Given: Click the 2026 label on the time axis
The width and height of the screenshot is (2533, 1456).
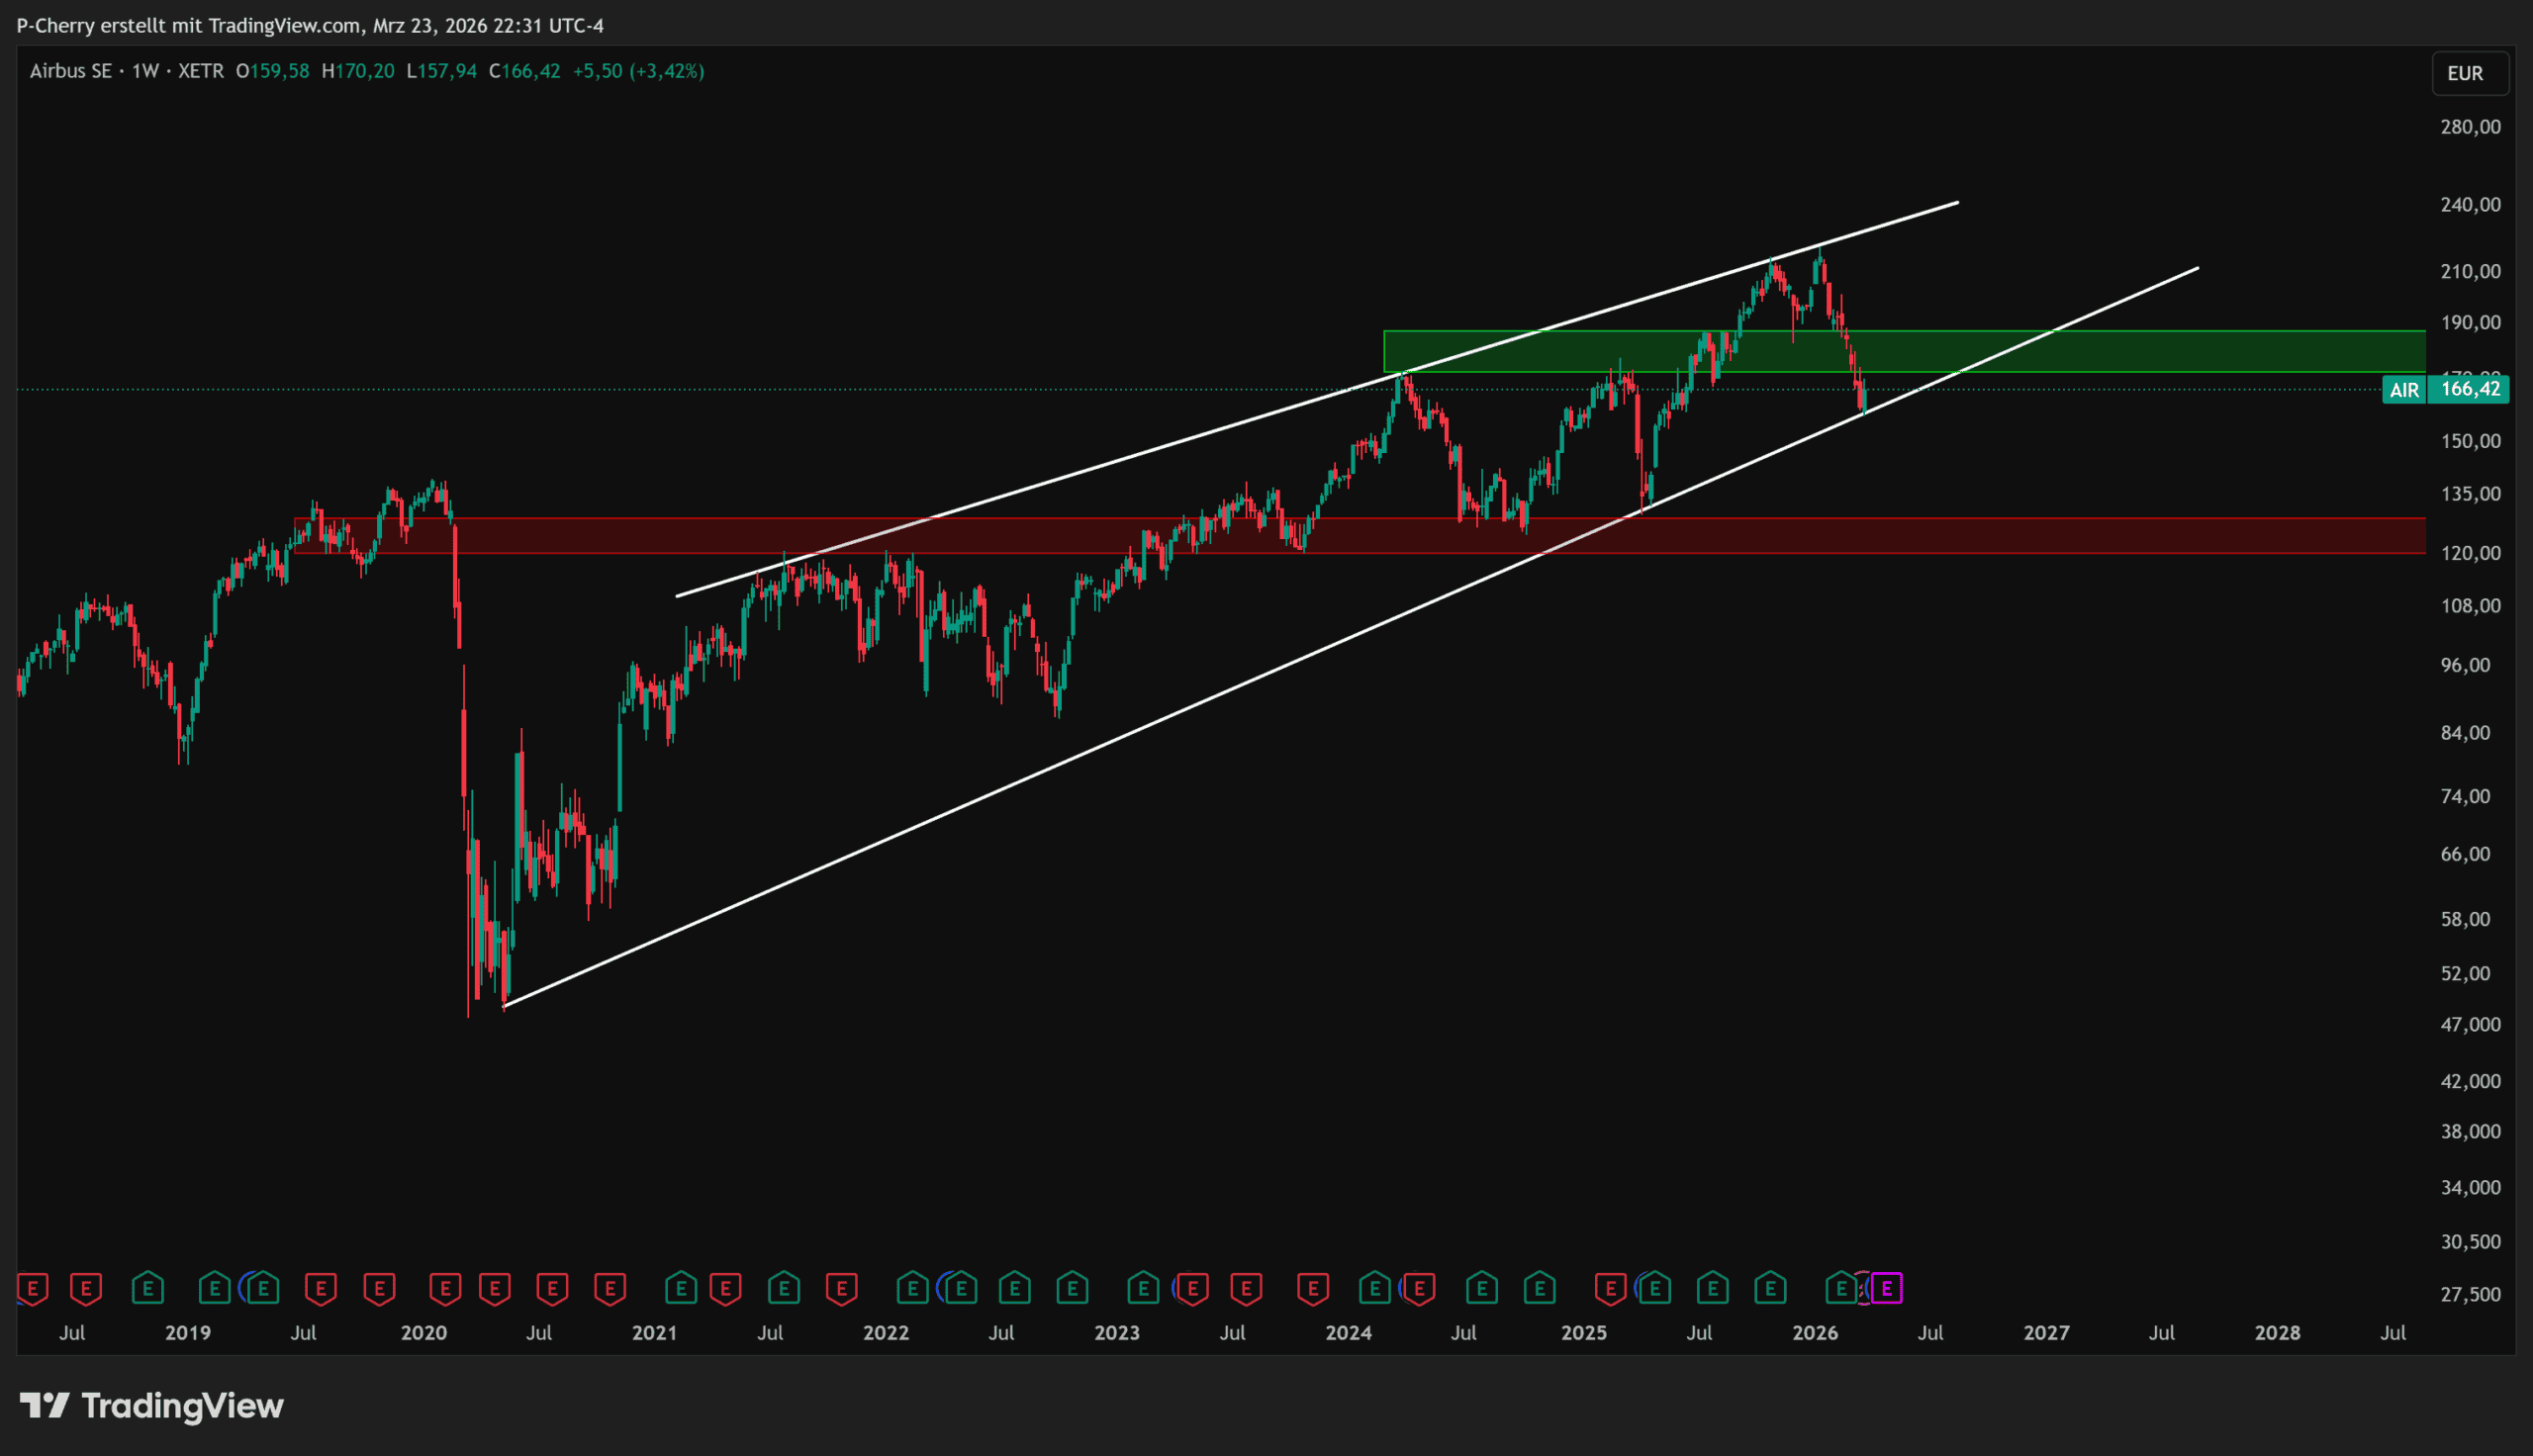Looking at the screenshot, I should (1814, 1333).
